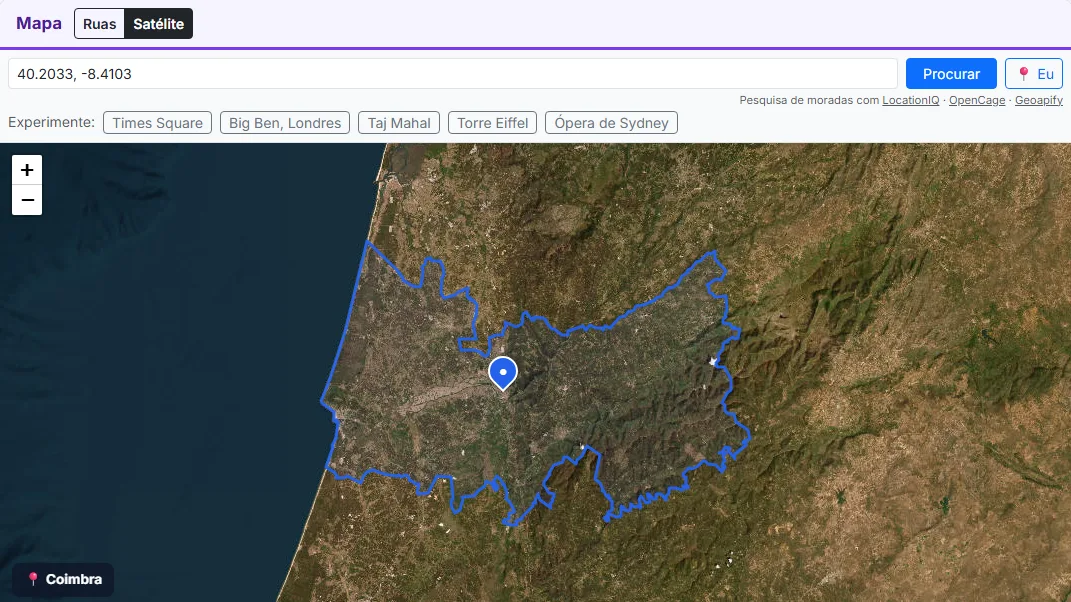Screen dimensions: 1071x602
Task: Locate me with the Eu button
Action: 1034,74
